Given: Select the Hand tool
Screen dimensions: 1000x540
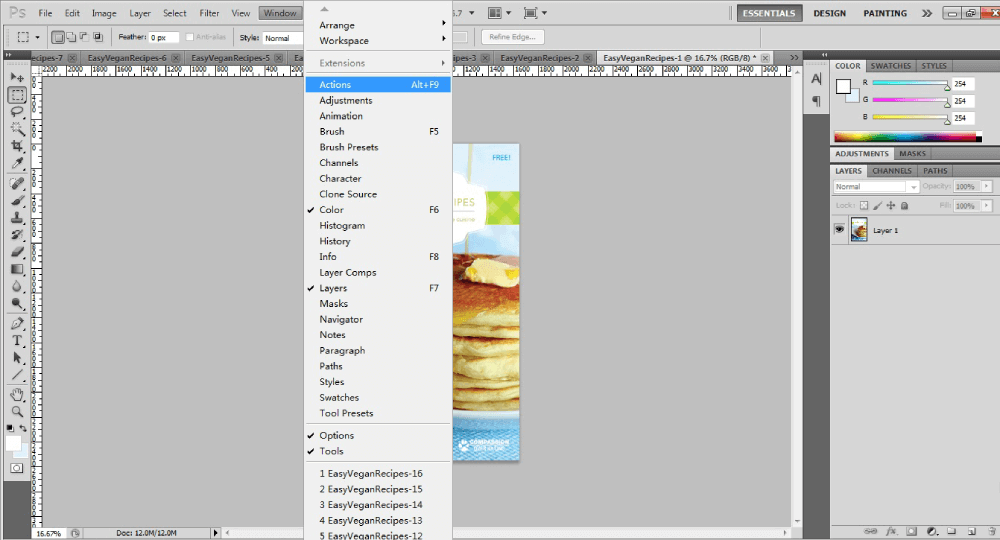Looking at the screenshot, I should [x=17, y=394].
